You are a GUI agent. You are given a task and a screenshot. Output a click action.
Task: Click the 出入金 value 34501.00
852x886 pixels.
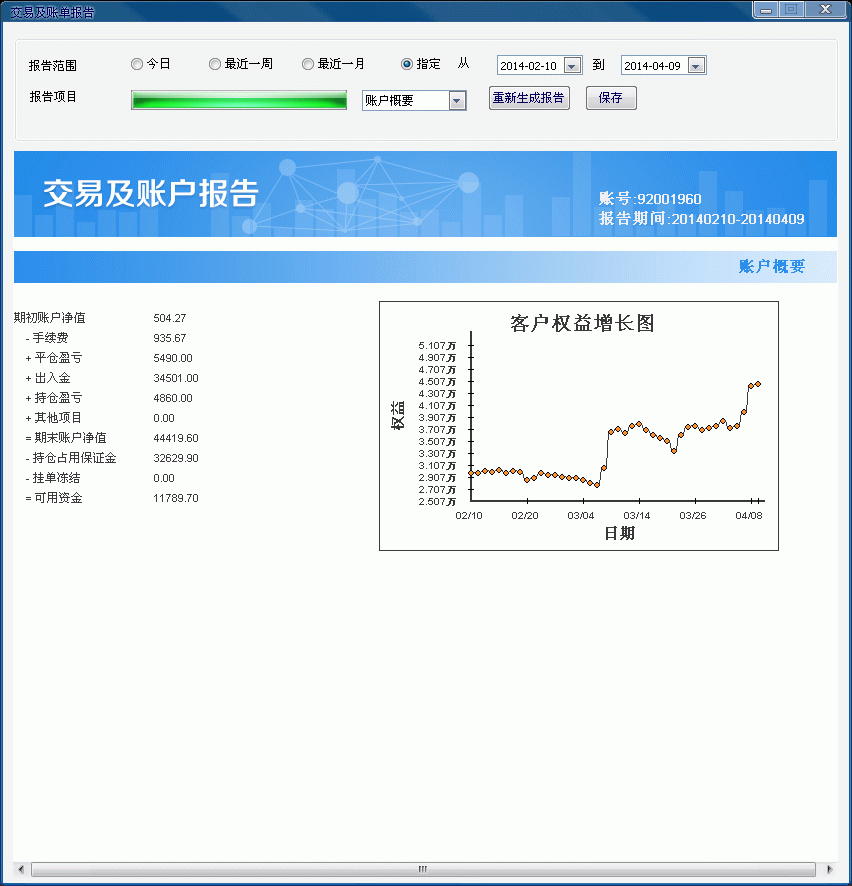click(x=176, y=378)
